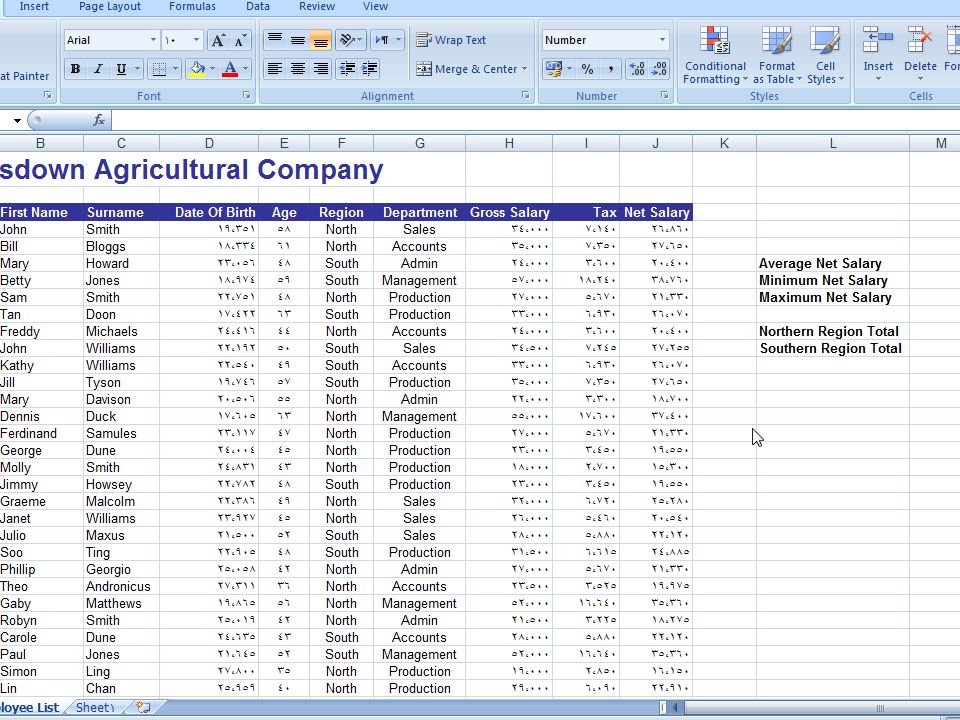Open the Page Layout ribbon tab
960x720 pixels.
point(110,7)
